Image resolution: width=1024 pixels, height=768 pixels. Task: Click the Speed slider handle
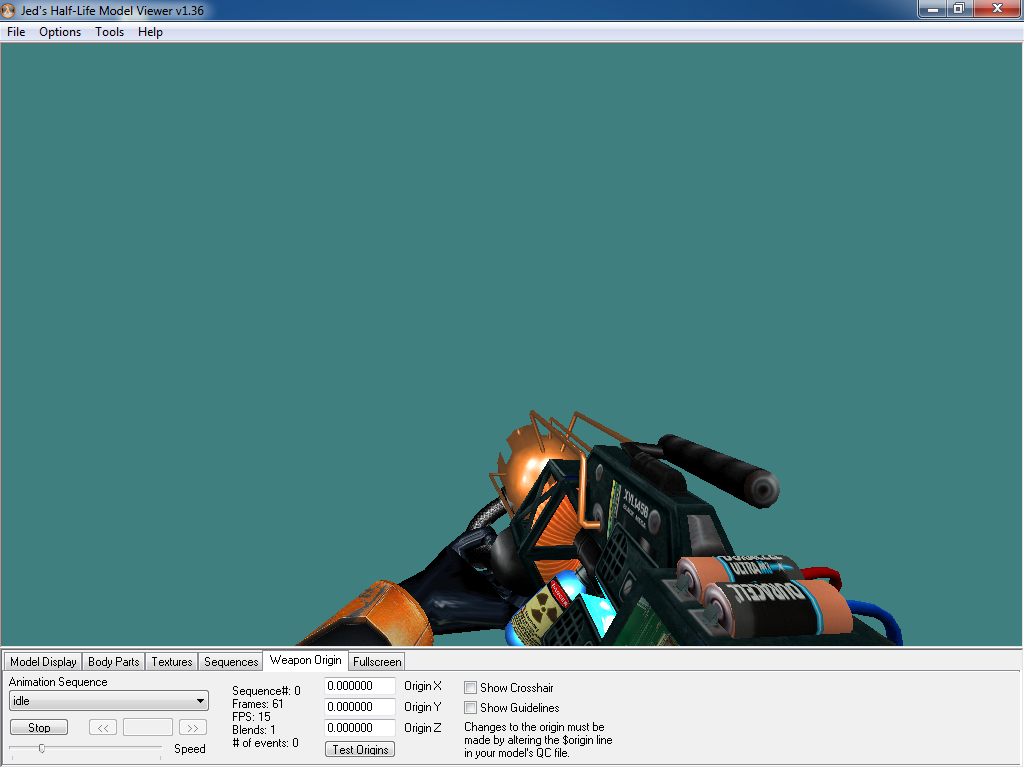click(x=42, y=748)
